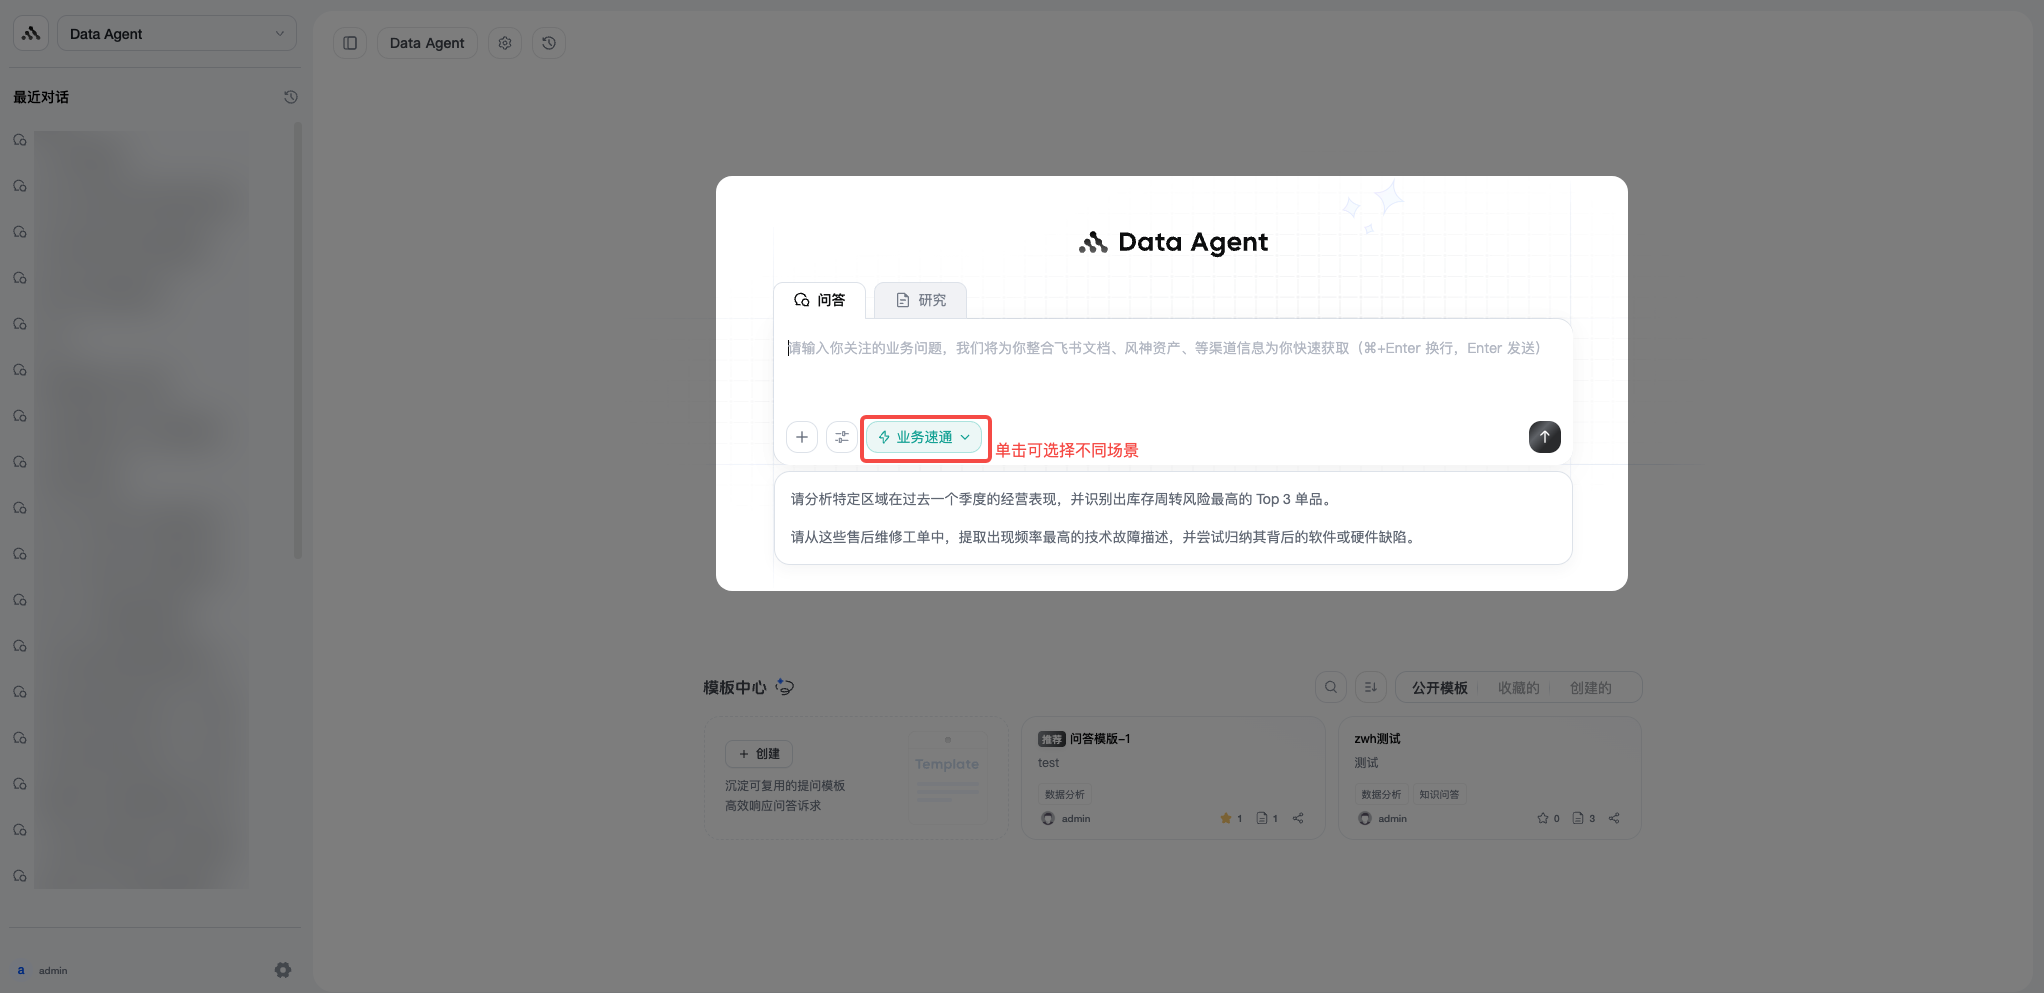
Task: Click the plus attachment icon in input box
Action: [802, 437]
